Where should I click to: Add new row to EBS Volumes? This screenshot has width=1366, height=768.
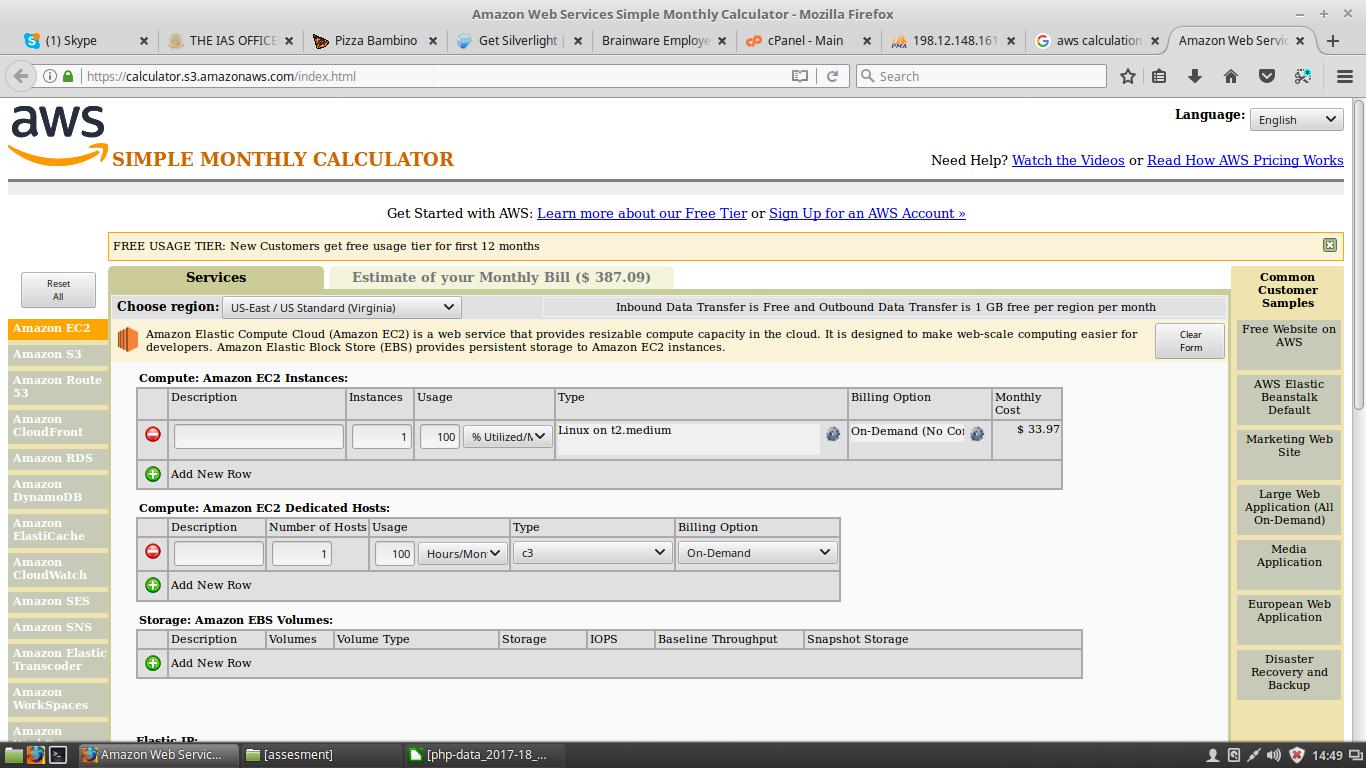153,663
